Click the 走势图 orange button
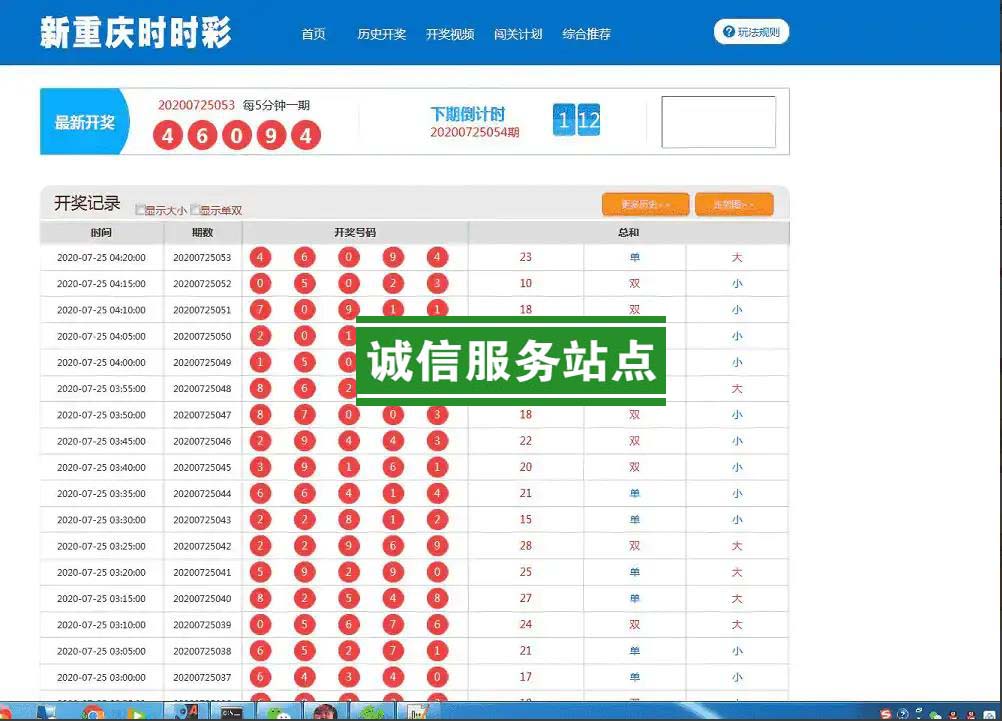The height and width of the screenshot is (721, 1002). (x=734, y=204)
